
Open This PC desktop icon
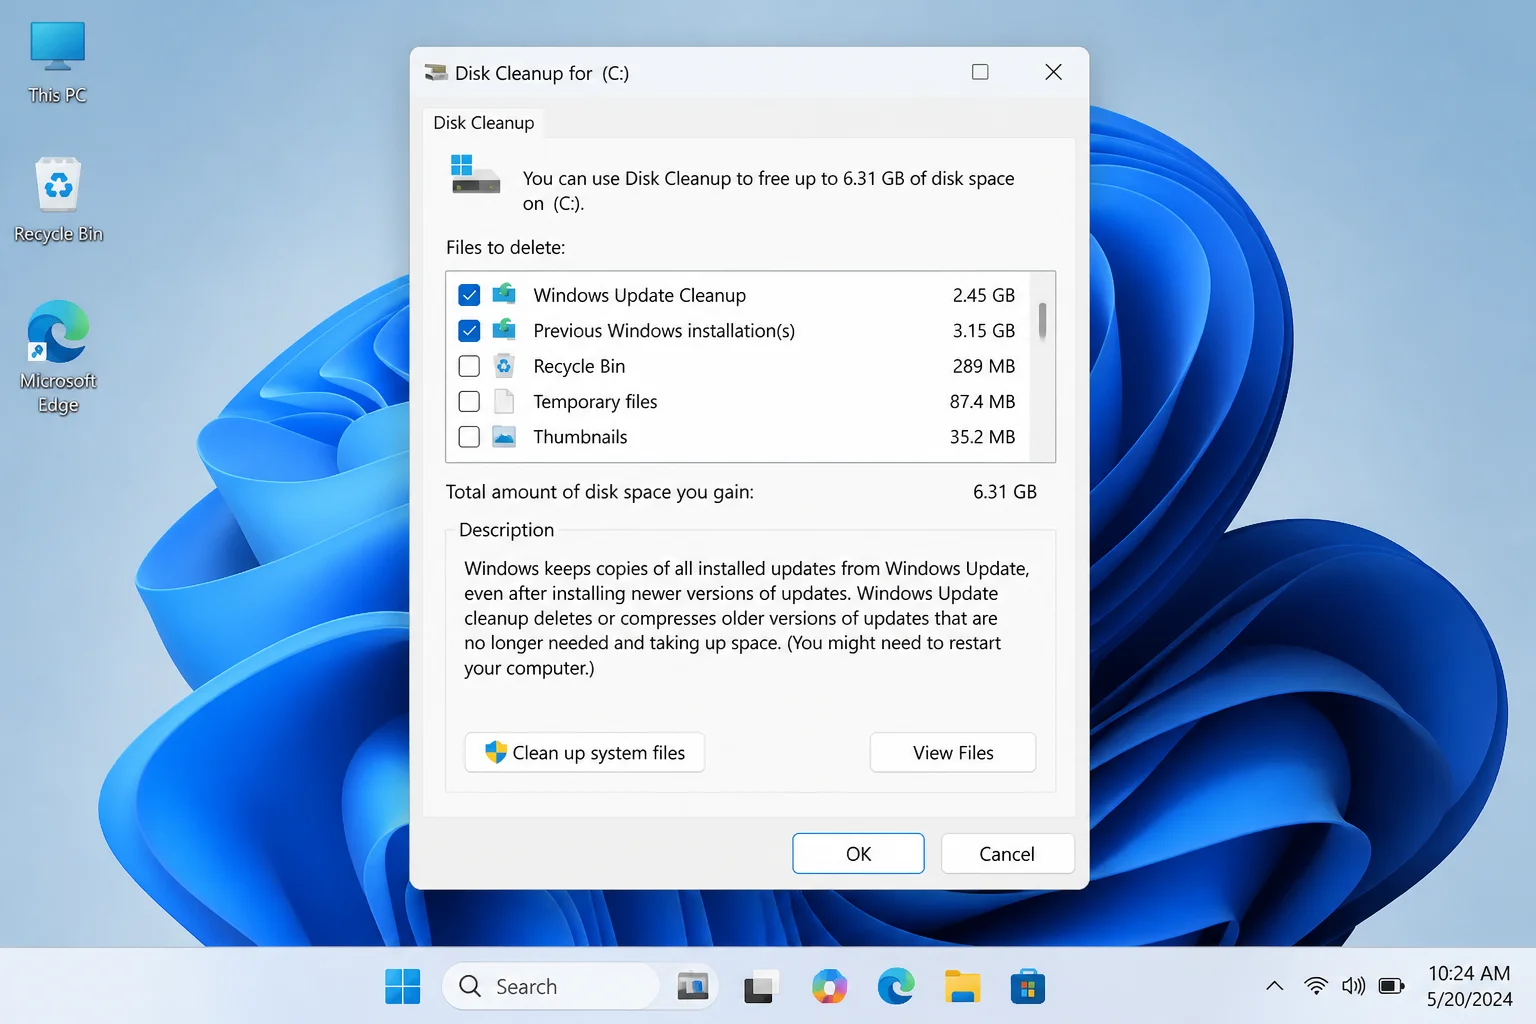click(x=57, y=62)
